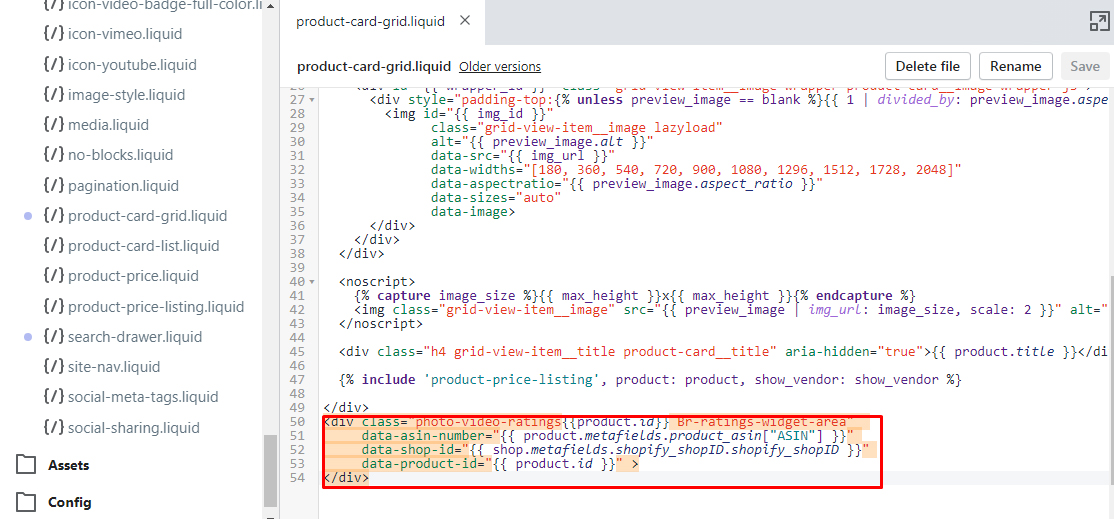Open the Older versions link
The height and width of the screenshot is (519, 1114).
pos(500,67)
